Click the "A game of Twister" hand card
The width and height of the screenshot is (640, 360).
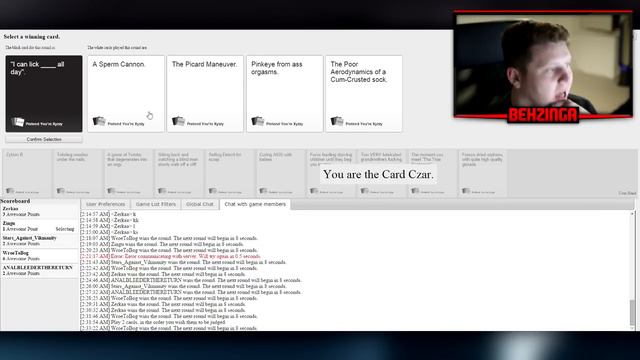point(129,173)
